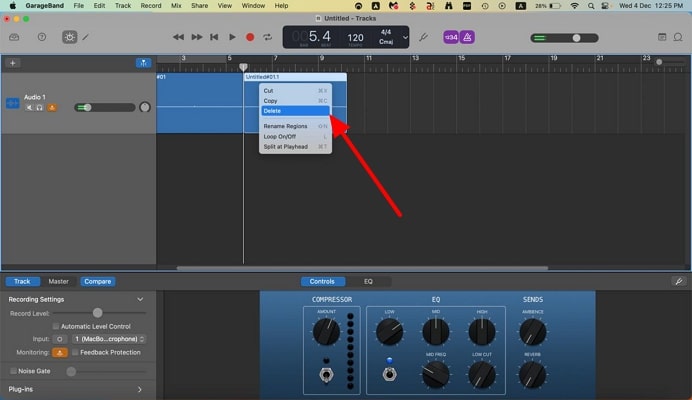Go to beginning of project
692x400 pixels.
click(214, 37)
